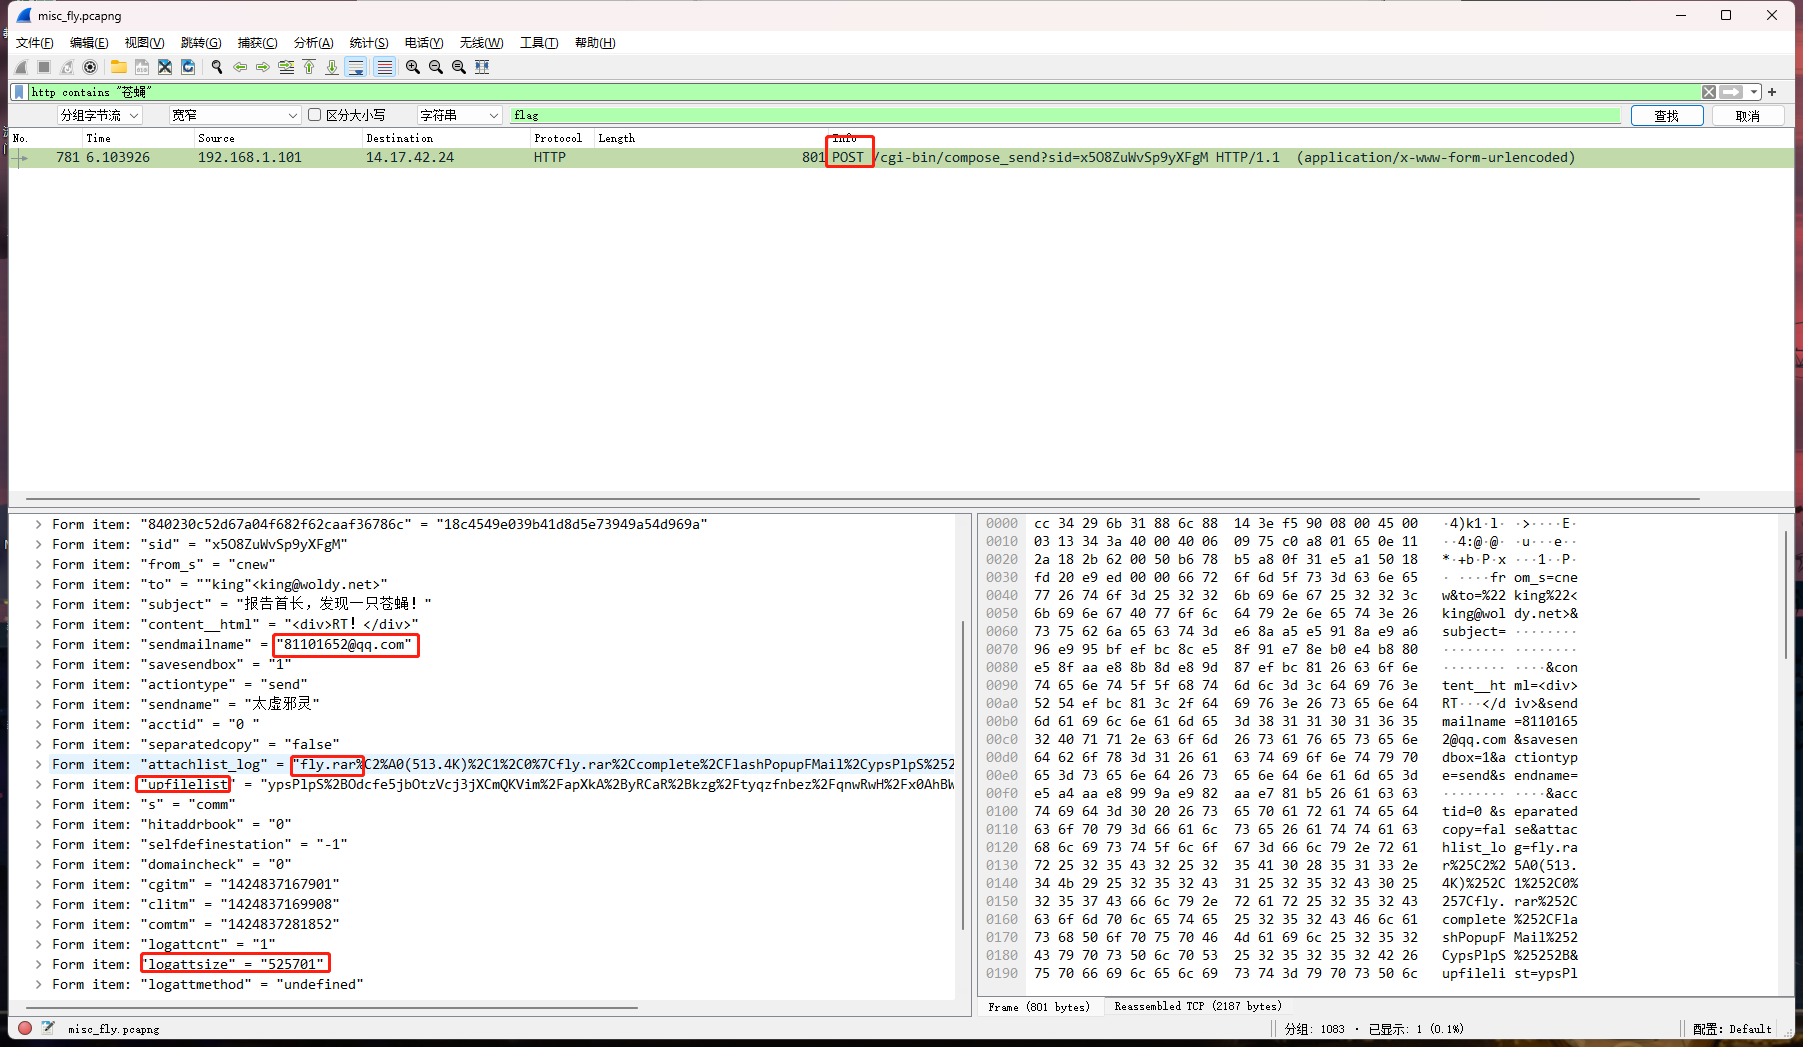Open capture options gear icon
This screenshot has height=1047, width=1803.
tap(90, 67)
